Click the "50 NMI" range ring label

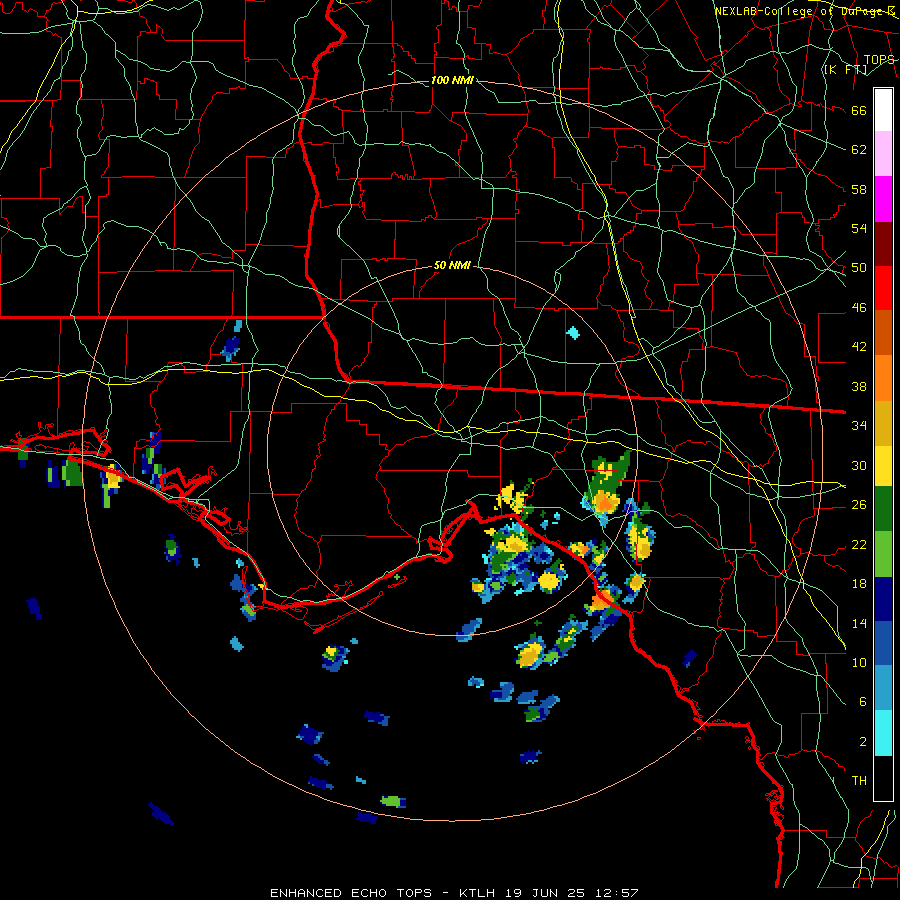452,265
